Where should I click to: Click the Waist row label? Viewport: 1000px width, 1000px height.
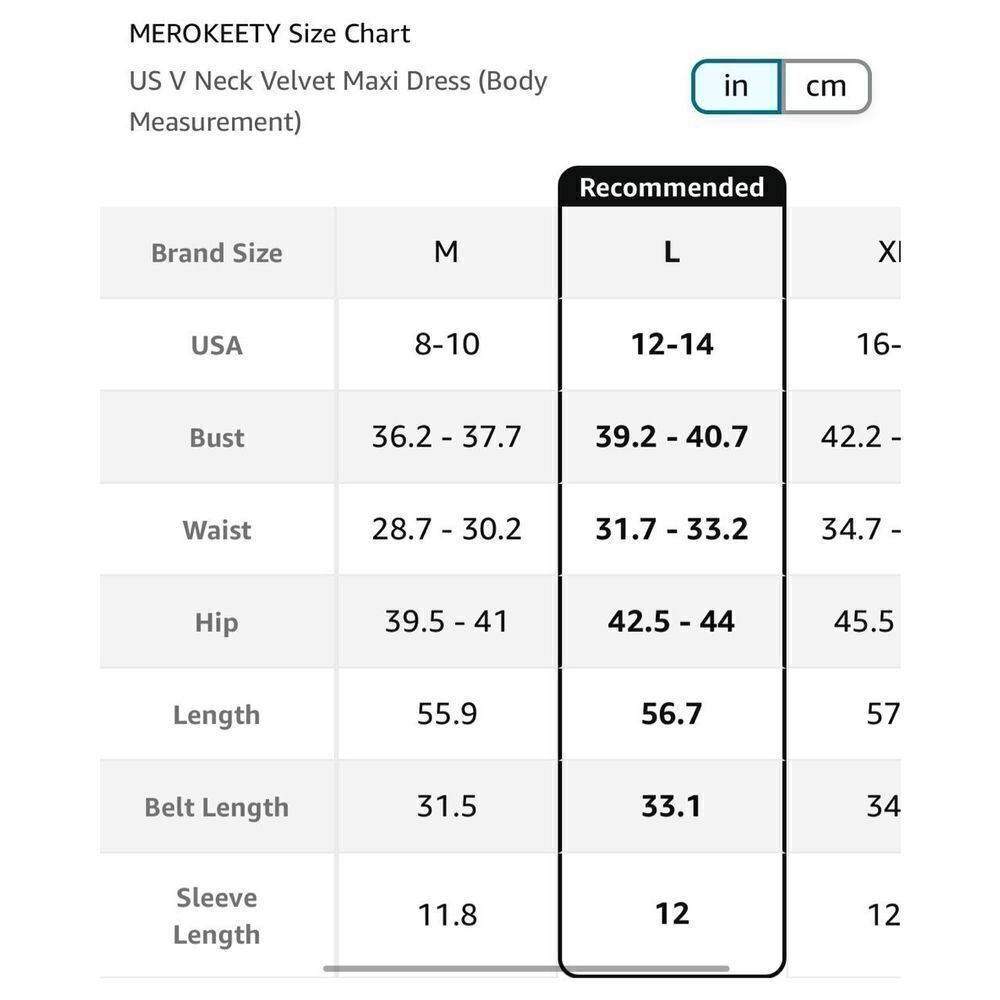click(217, 530)
